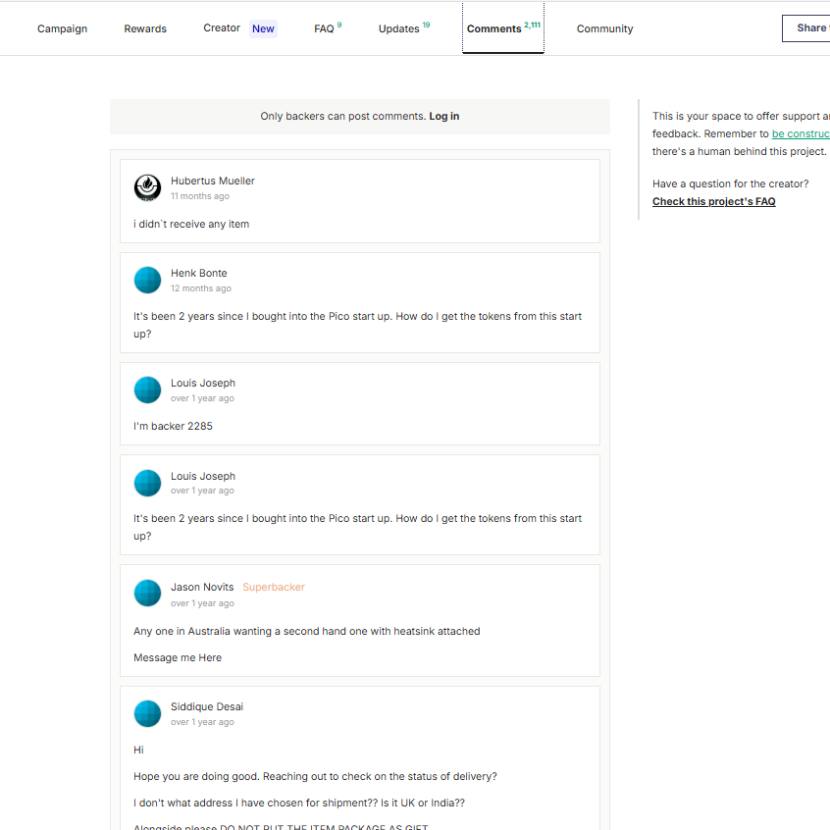View the FAQ tab
830x830 pixels.
tap(328, 28)
